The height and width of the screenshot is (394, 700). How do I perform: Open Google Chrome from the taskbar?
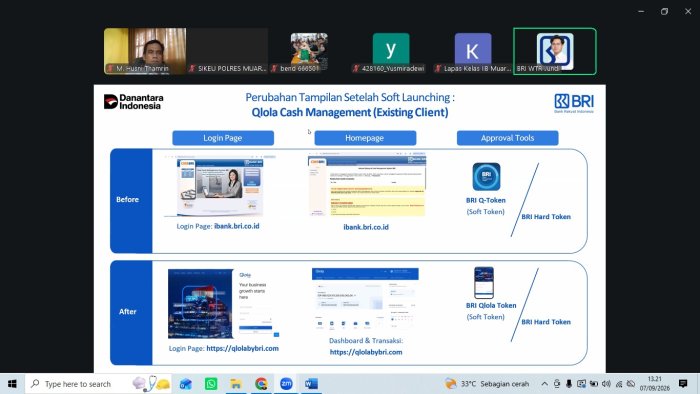click(x=261, y=384)
